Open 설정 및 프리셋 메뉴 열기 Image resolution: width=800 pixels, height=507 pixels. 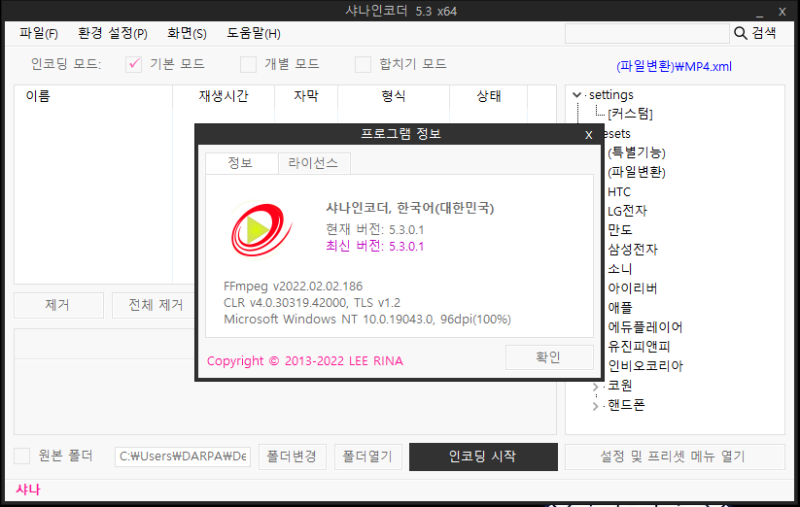(x=674, y=457)
